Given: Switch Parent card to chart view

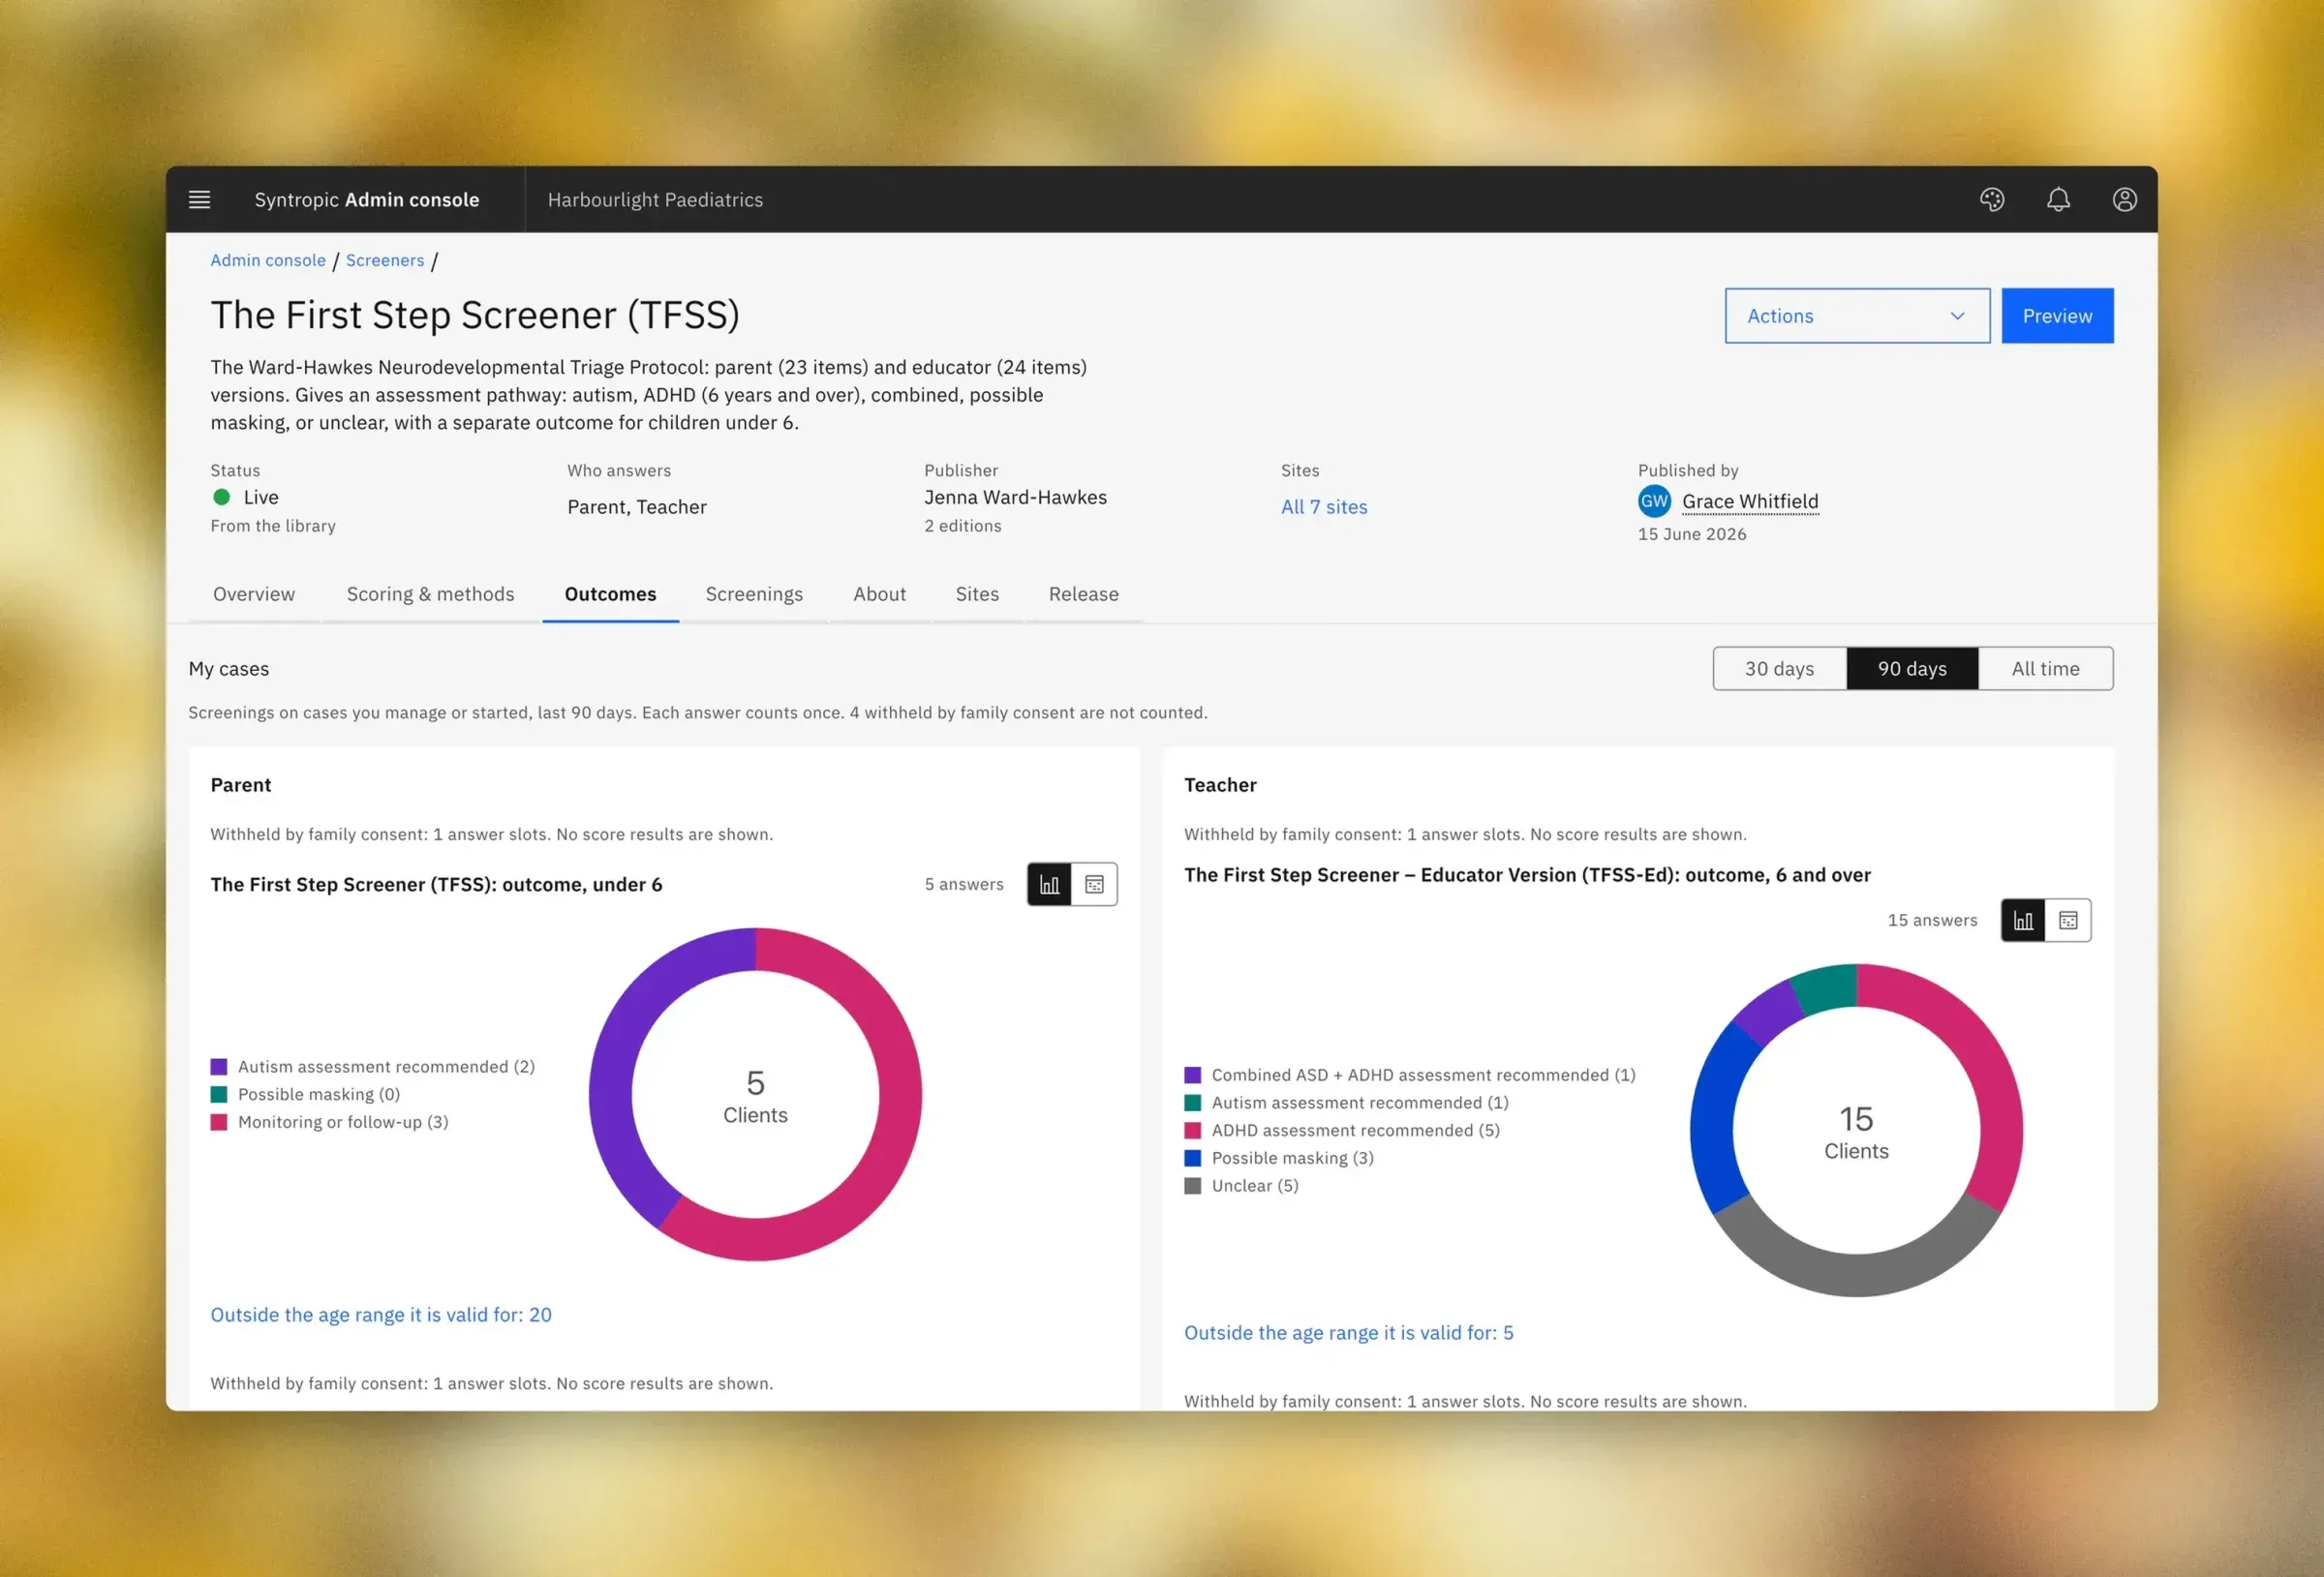Looking at the screenshot, I should 1049,884.
